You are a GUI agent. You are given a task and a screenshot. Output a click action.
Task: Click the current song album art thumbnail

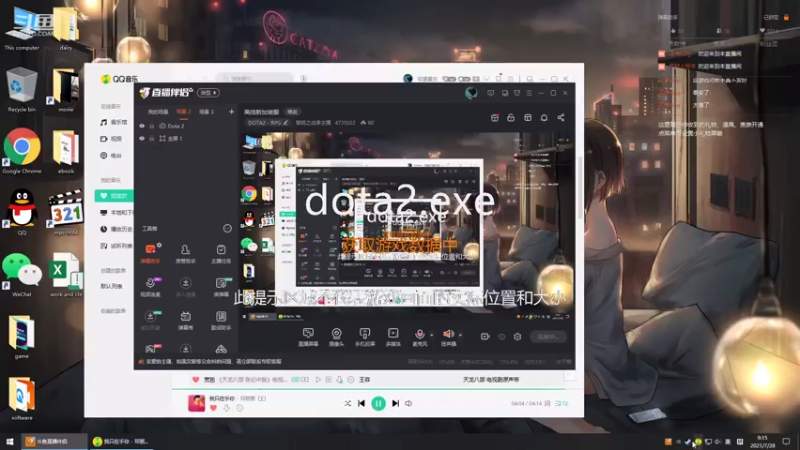pyautogui.click(x=196, y=403)
